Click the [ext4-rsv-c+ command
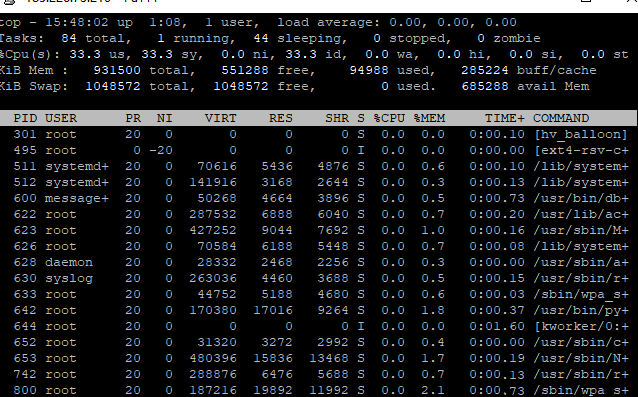638x397 pixels. pyautogui.click(x=581, y=151)
